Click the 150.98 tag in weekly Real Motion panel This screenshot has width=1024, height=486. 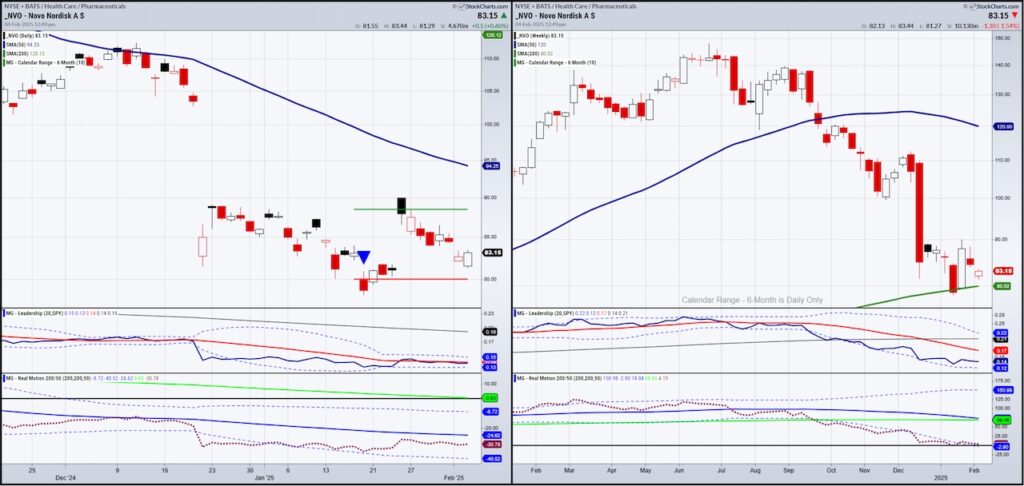tap(1002, 390)
